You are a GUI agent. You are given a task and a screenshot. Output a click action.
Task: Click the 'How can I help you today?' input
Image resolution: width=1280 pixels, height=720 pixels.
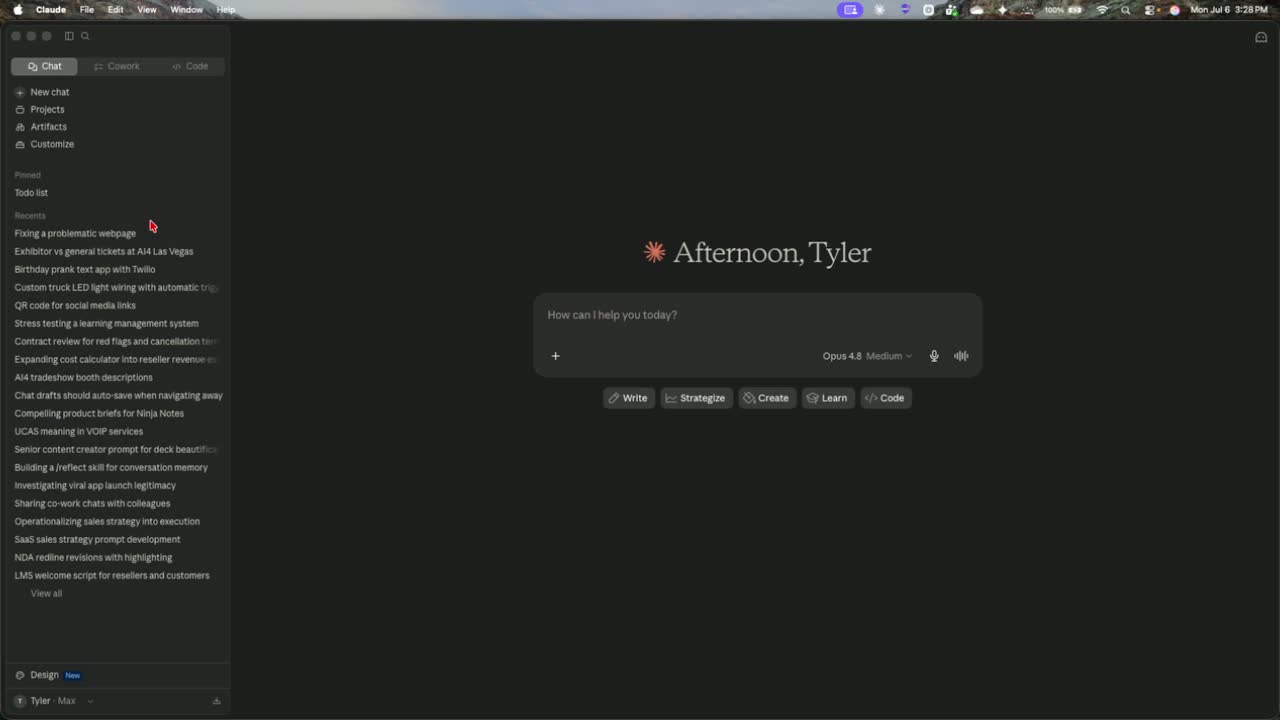(x=757, y=315)
